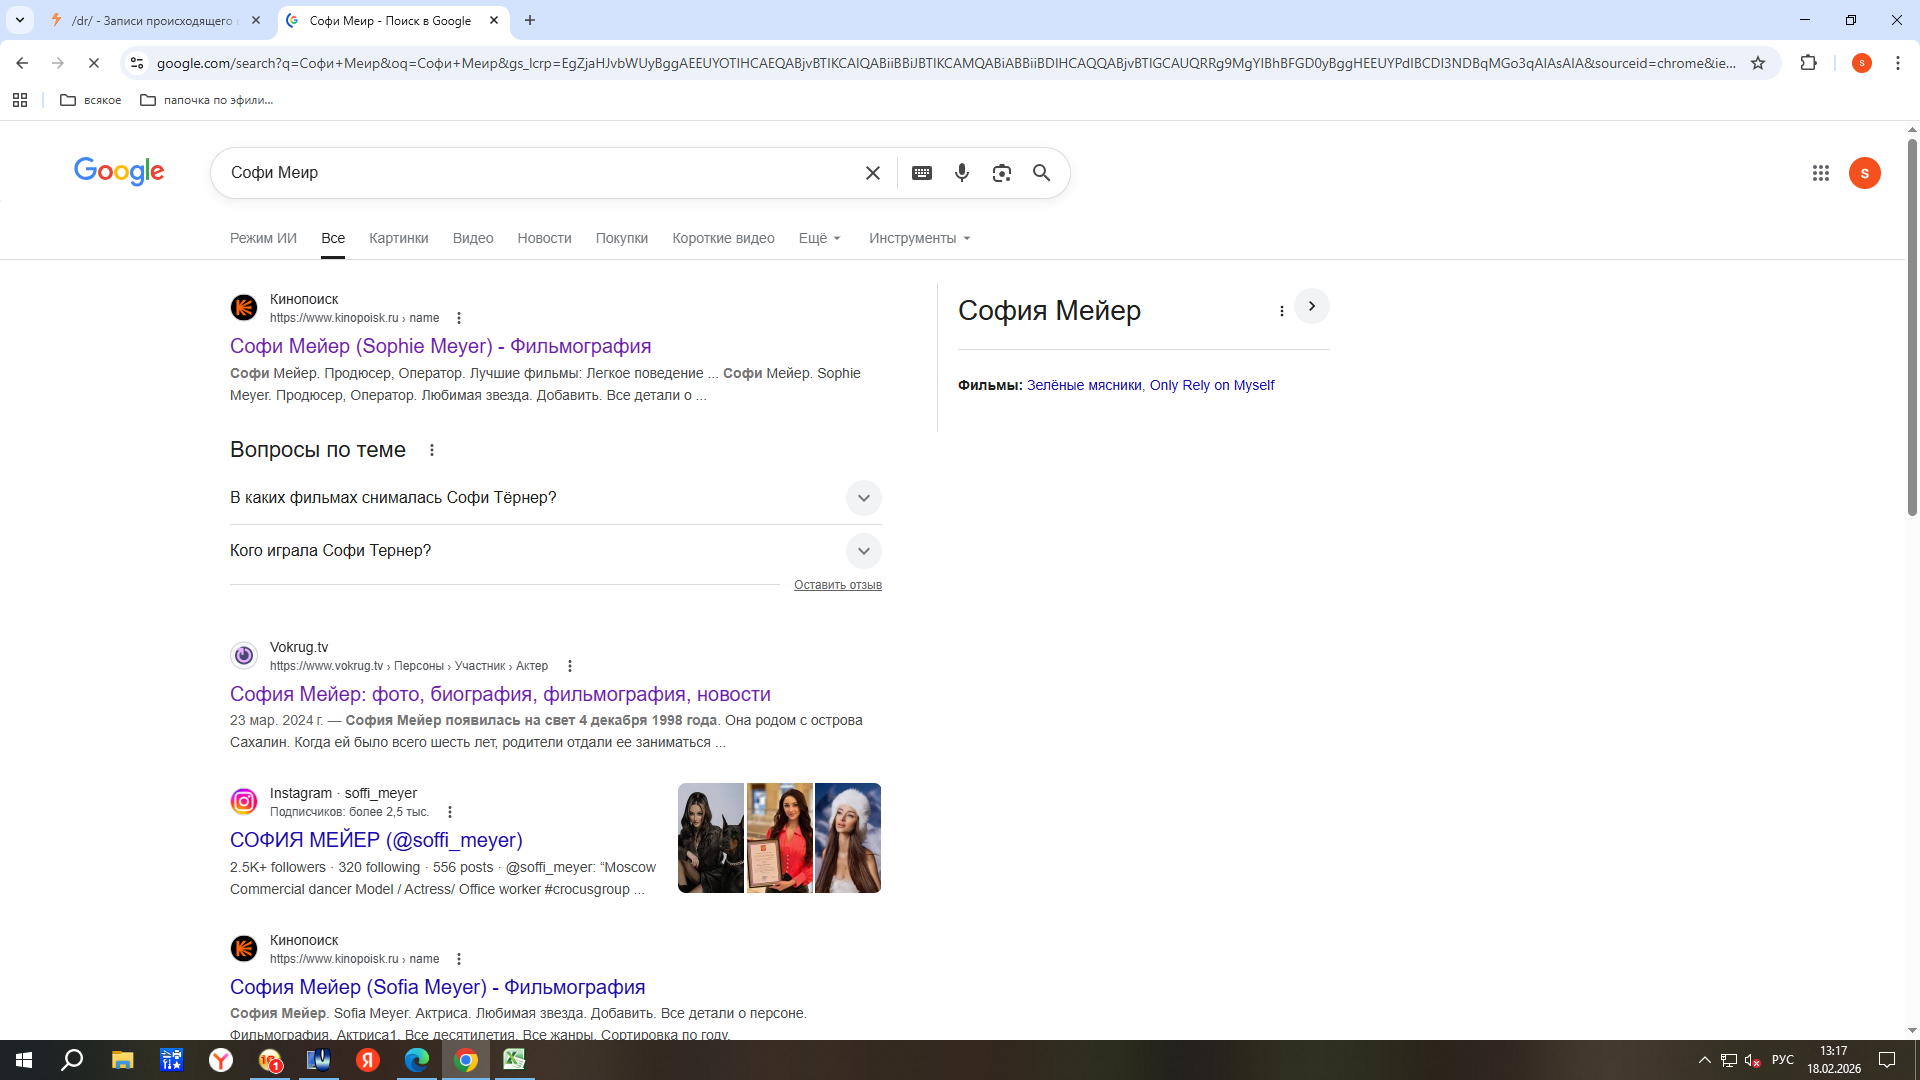Open Google Lens image search

(1002, 173)
